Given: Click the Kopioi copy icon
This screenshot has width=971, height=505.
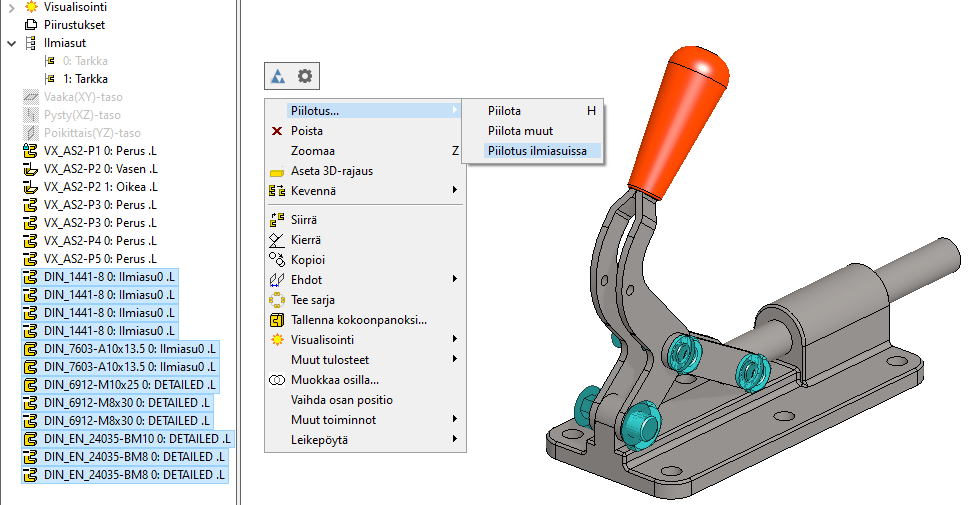Looking at the screenshot, I should (278, 260).
